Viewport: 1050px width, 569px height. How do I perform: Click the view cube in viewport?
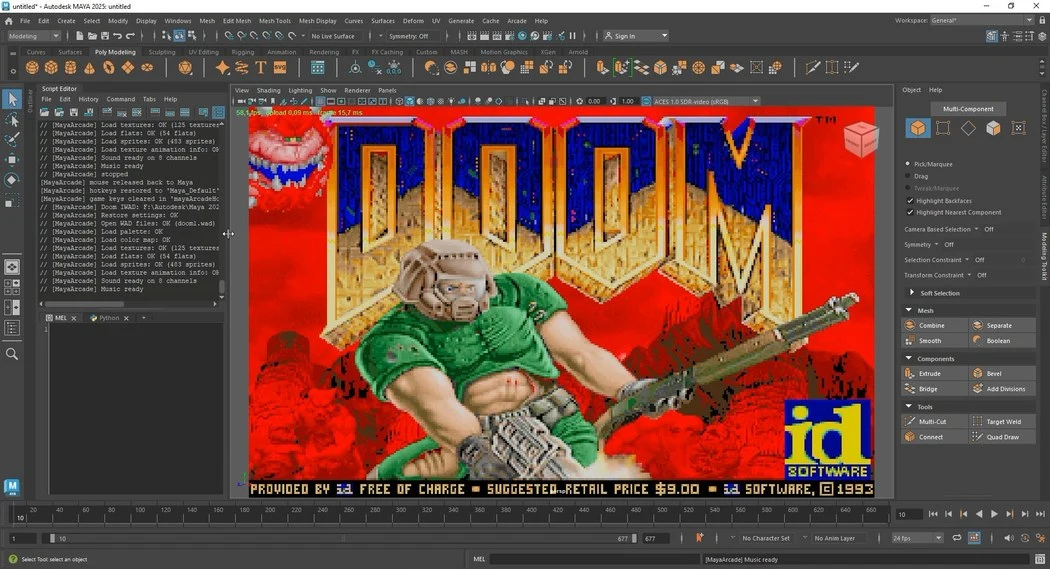pyautogui.click(x=860, y=139)
